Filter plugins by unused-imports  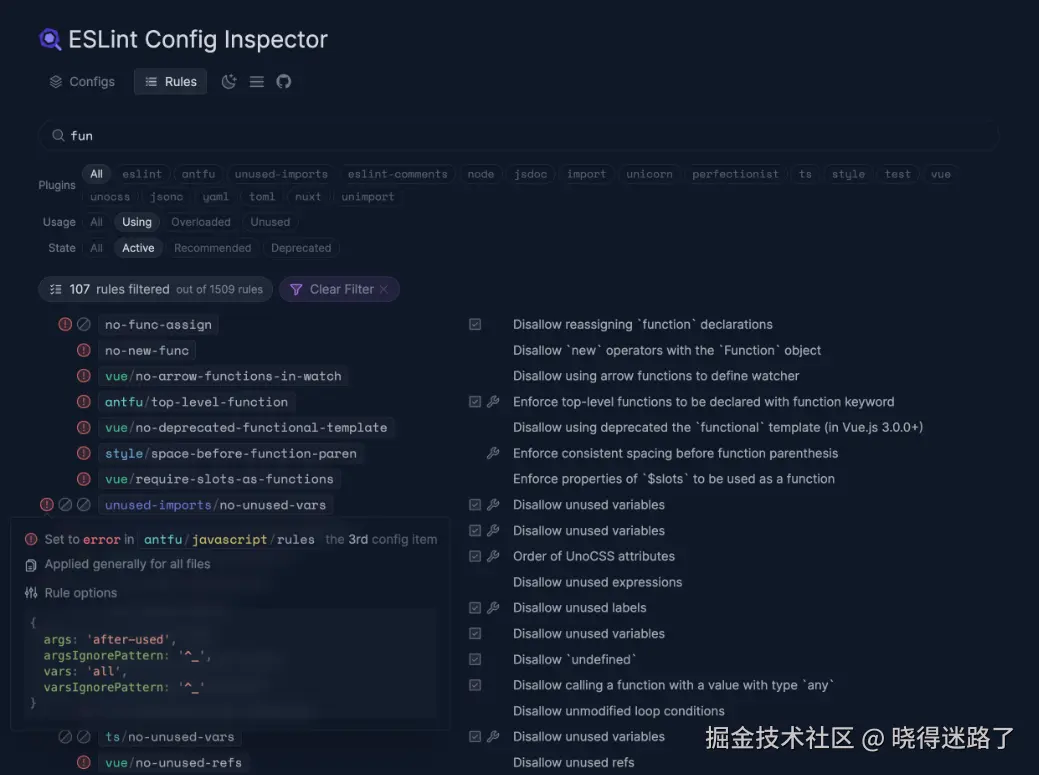pos(281,174)
